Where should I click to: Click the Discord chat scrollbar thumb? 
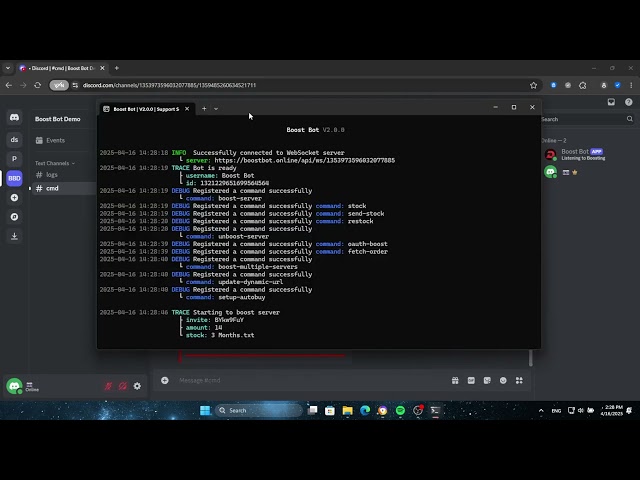pyautogui.click(x=530, y=358)
